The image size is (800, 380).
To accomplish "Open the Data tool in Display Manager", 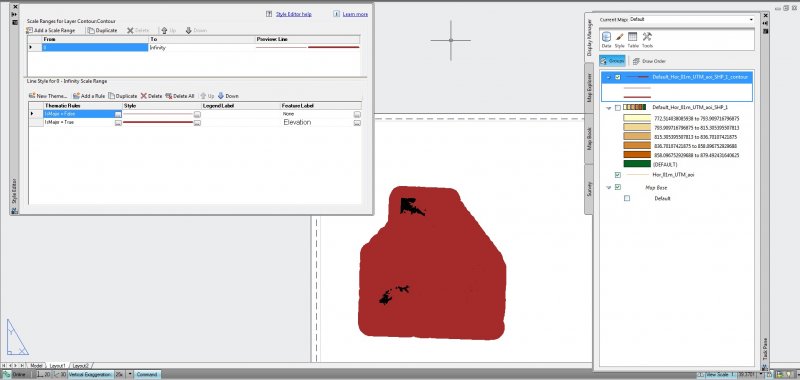I will point(606,40).
